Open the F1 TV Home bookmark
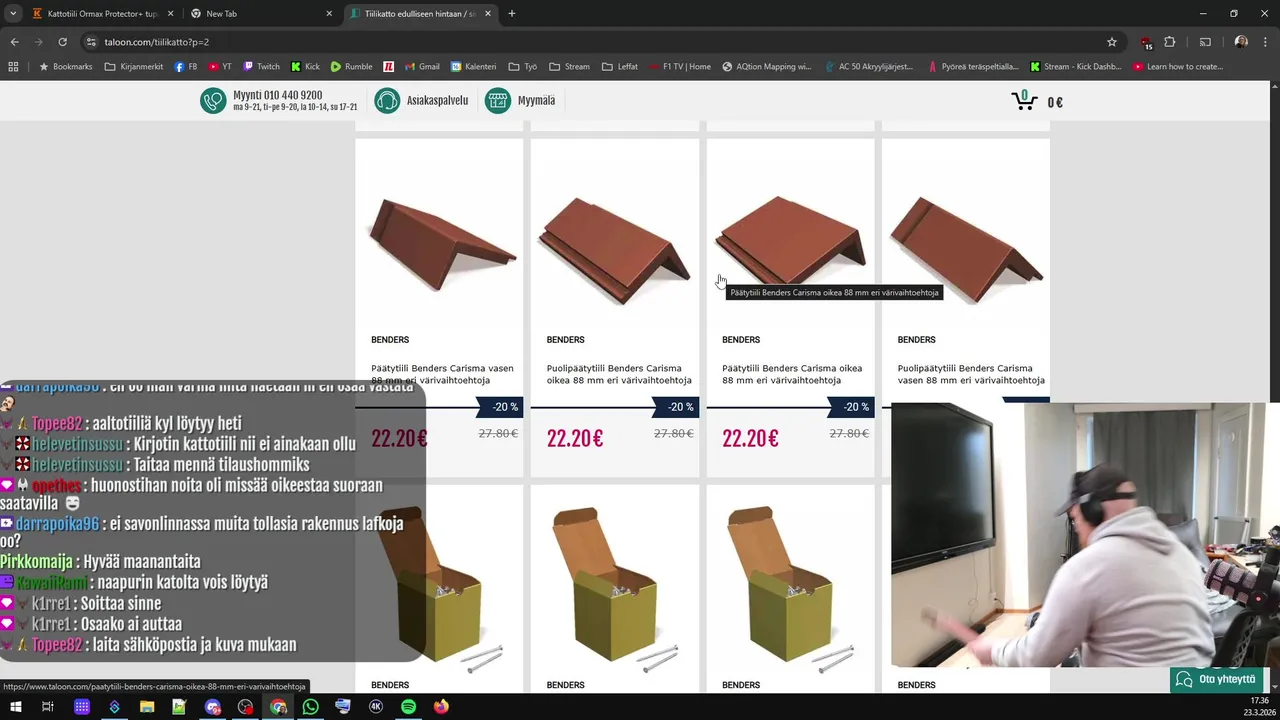 pyautogui.click(x=679, y=67)
